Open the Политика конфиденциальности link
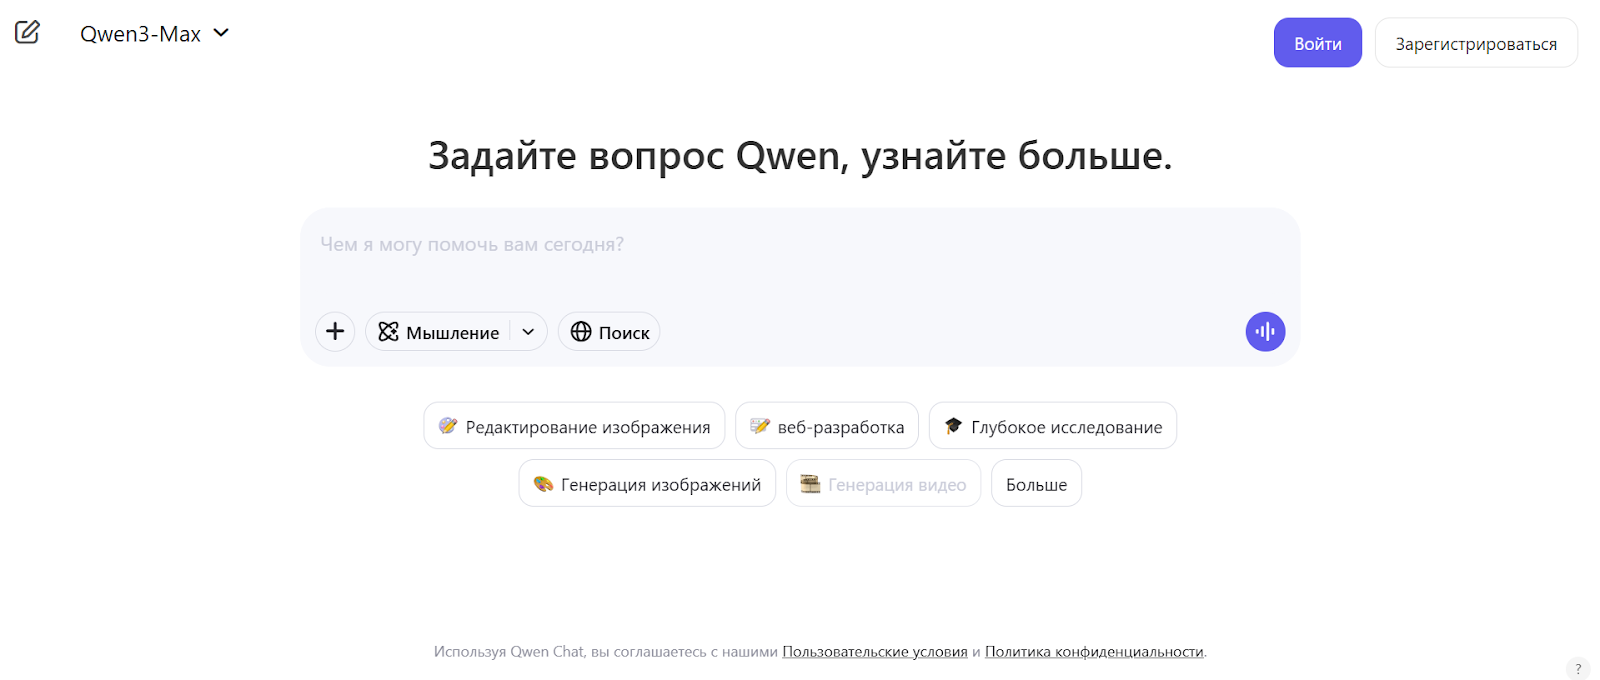The width and height of the screenshot is (1600, 680). click(x=1094, y=652)
